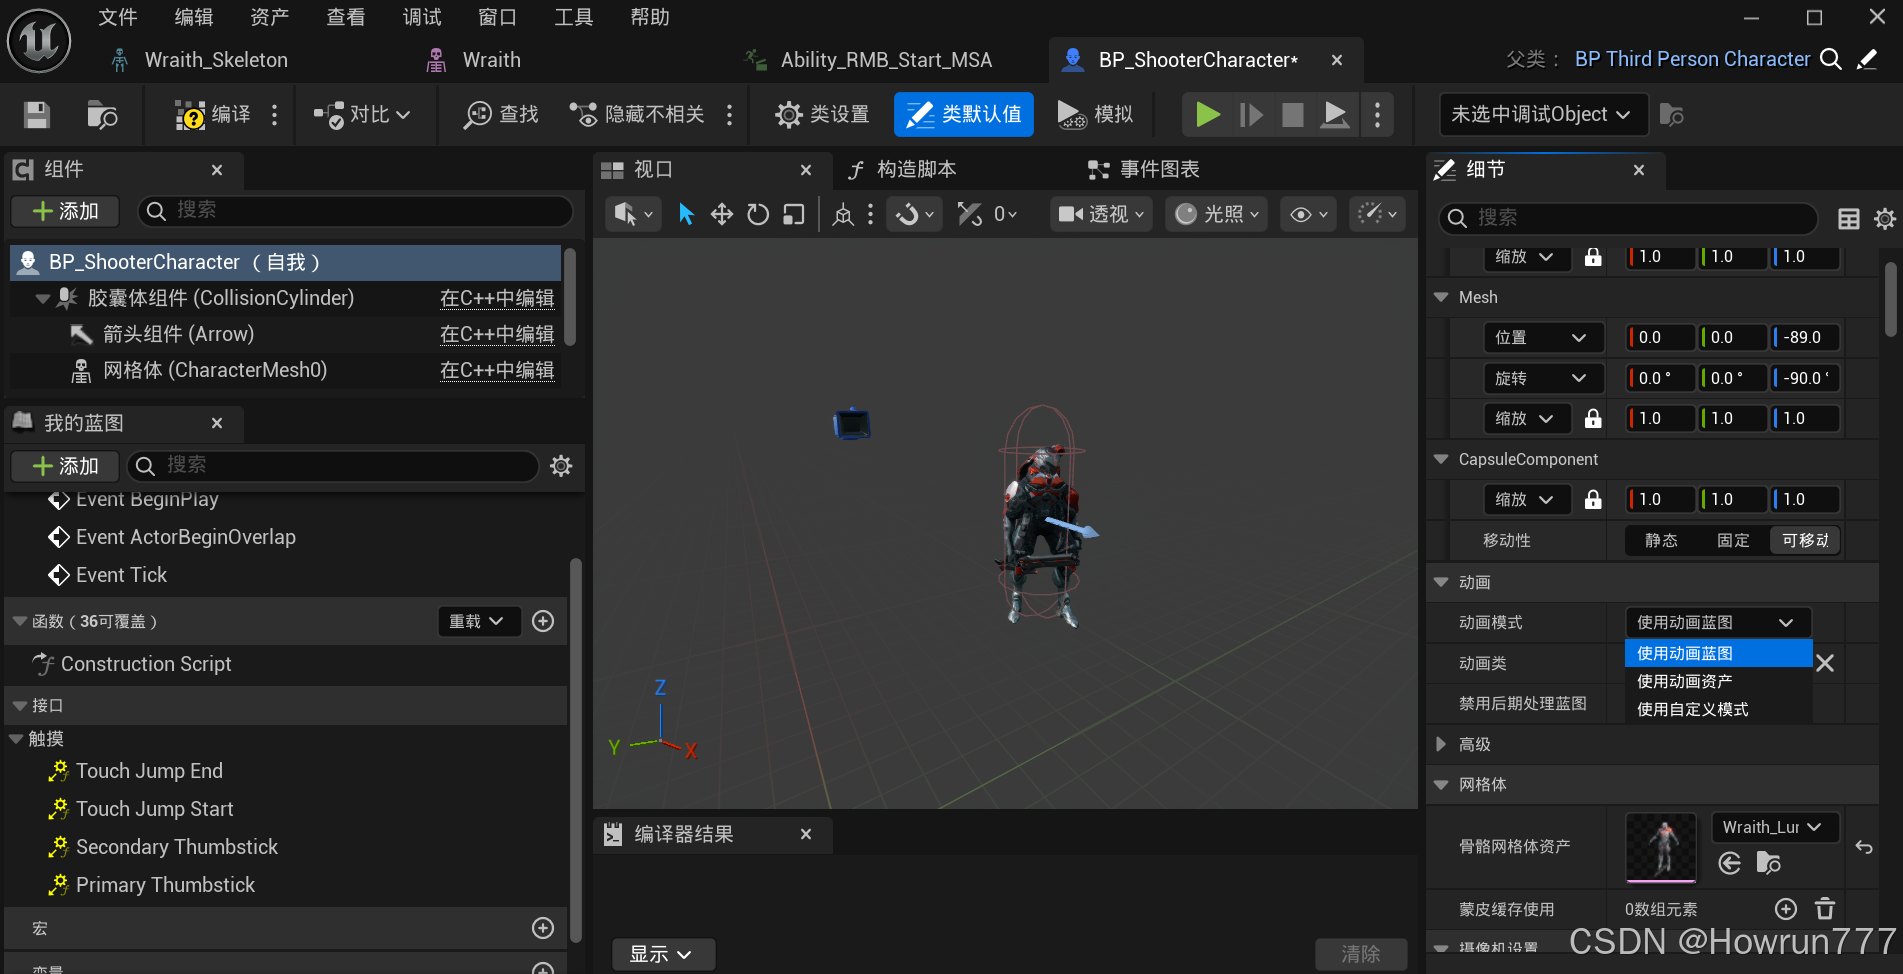
Task: Select Touch Jump Start entry
Action: pos(154,809)
